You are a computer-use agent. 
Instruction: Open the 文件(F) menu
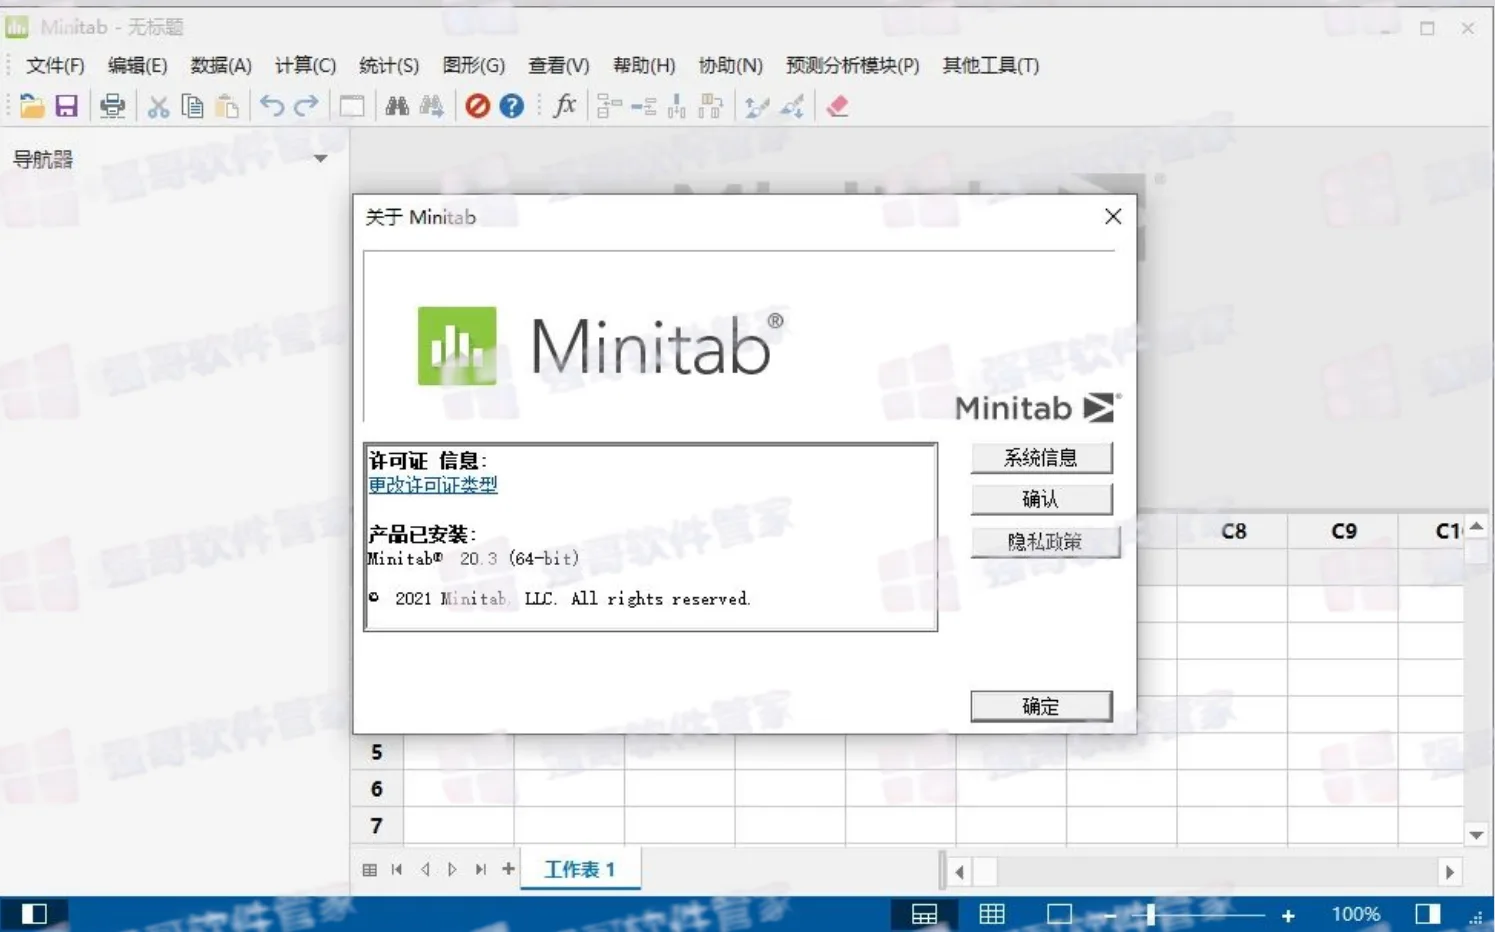(x=55, y=66)
